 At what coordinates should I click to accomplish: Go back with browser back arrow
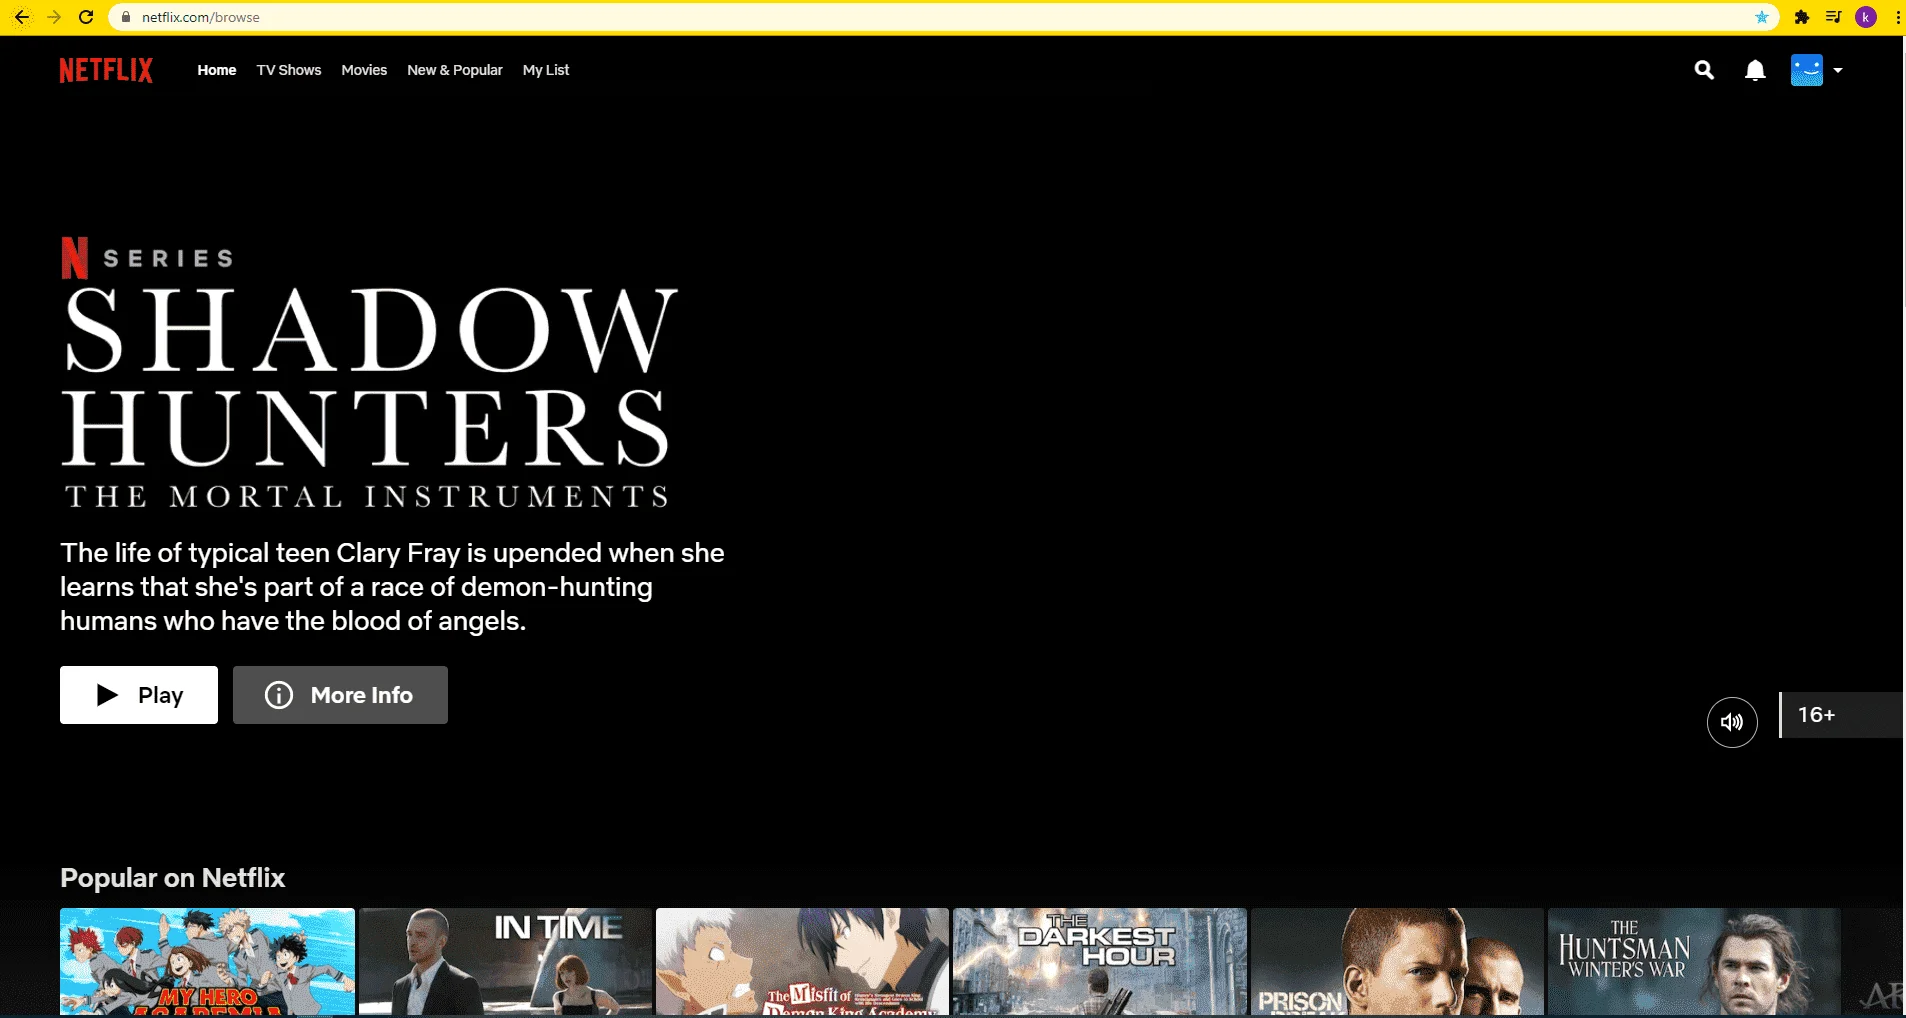pyautogui.click(x=21, y=17)
